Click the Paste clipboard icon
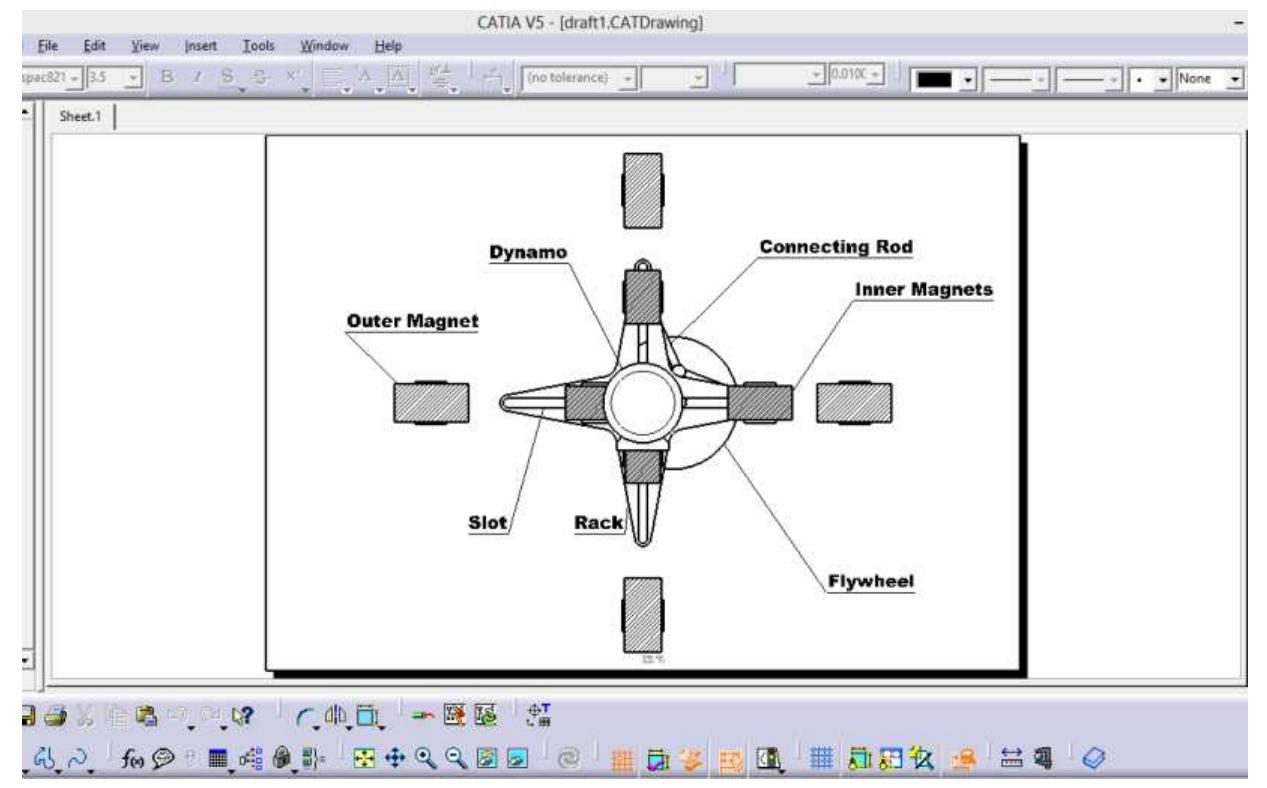The height and width of the screenshot is (788, 1267). tap(145, 714)
